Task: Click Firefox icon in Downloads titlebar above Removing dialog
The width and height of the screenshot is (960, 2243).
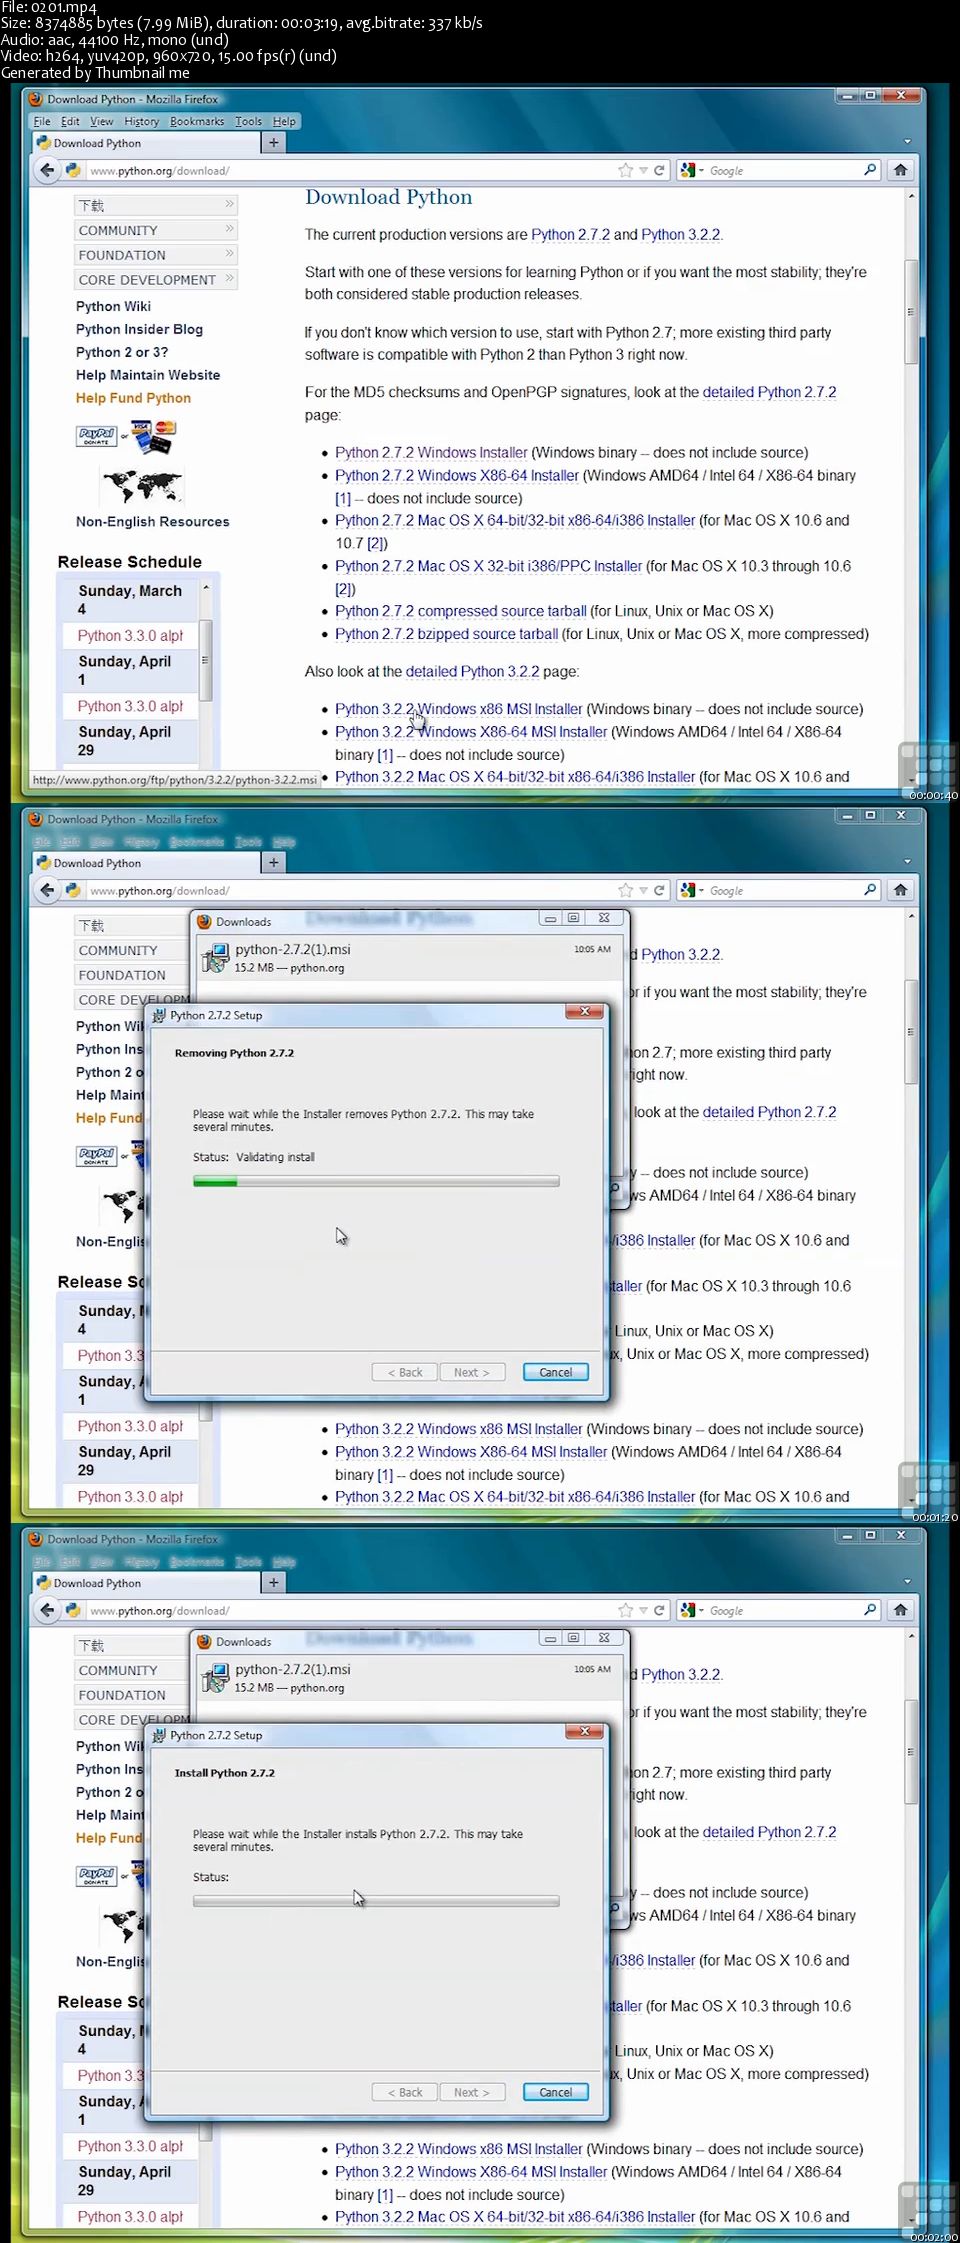Action: [204, 921]
